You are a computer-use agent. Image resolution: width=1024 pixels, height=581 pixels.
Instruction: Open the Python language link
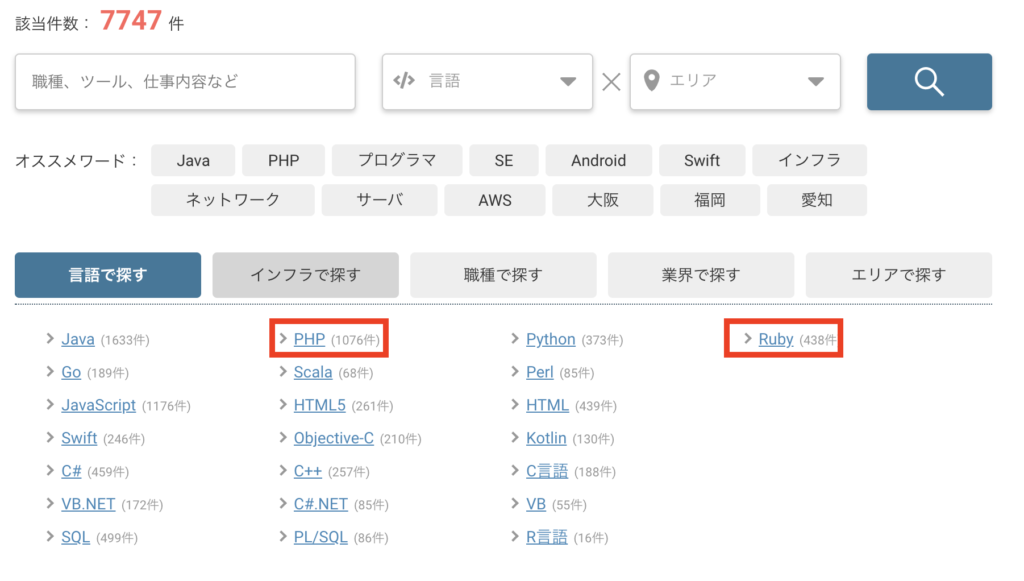point(551,339)
